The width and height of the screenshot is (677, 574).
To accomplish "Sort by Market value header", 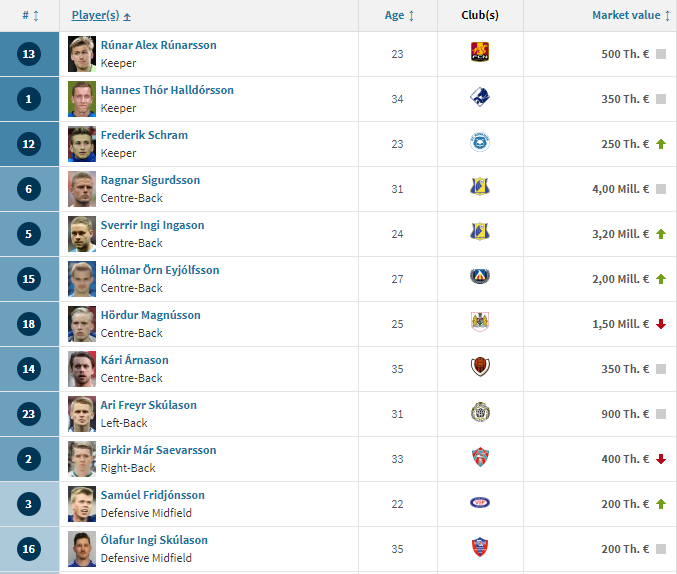I will click(631, 16).
